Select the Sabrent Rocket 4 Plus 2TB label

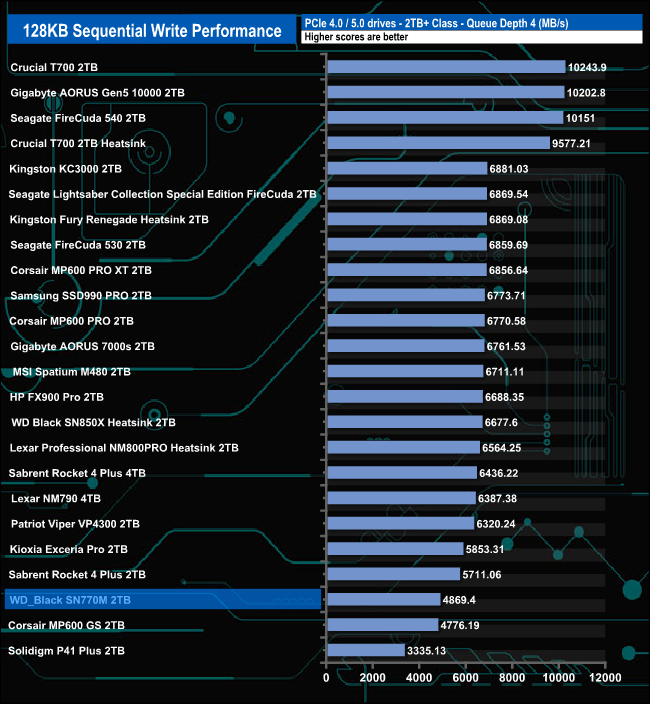(x=77, y=575)
